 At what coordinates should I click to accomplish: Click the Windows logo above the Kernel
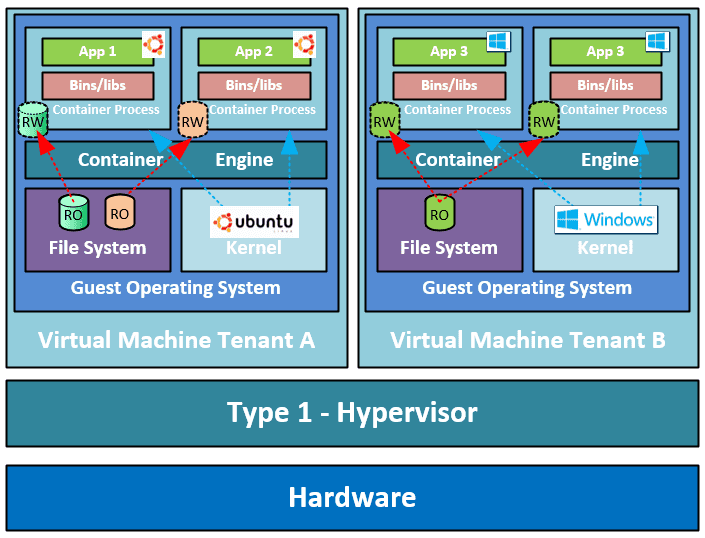tap(606, 219)
